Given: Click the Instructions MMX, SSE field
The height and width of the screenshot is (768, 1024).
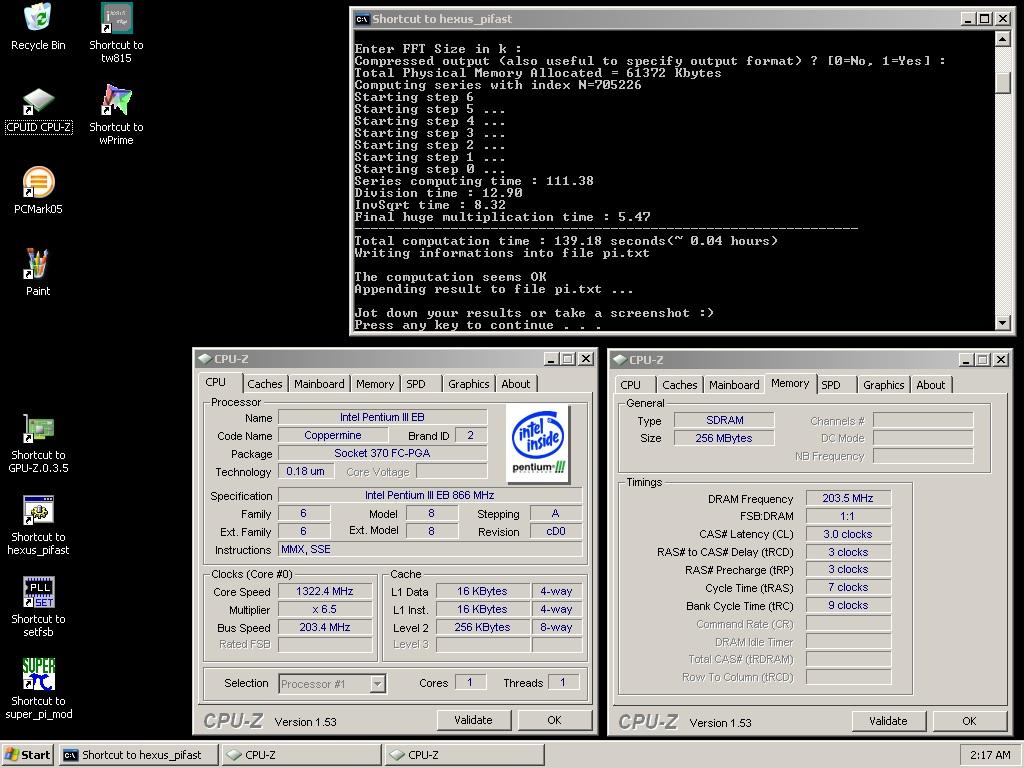Looking at the screenshot, I should pyautogui.click(x=430, y=550).
